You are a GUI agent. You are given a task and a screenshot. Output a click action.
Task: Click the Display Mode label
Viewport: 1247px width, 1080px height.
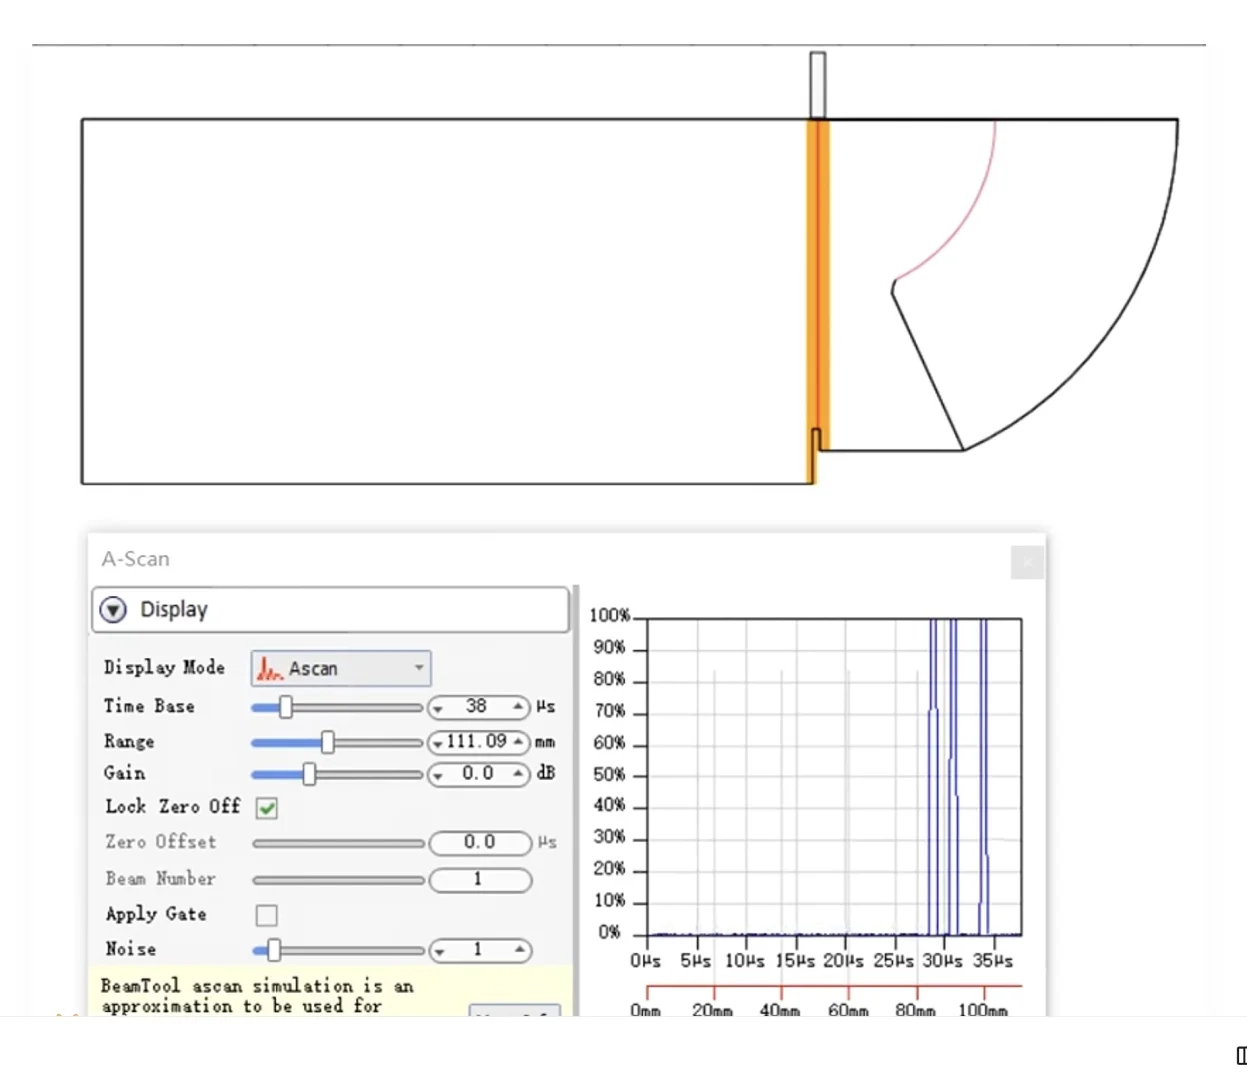point(164,668)
